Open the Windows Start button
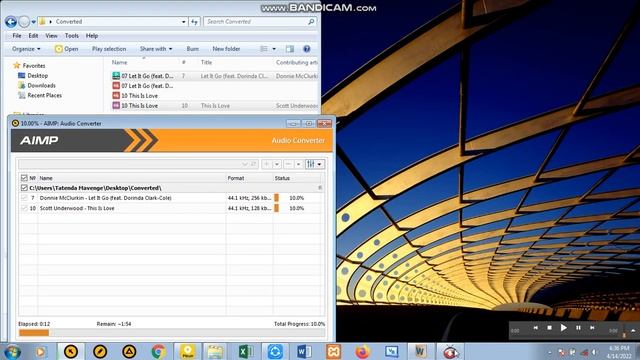Viewport: 640px width, 360px height. click(x=12, y=351)
